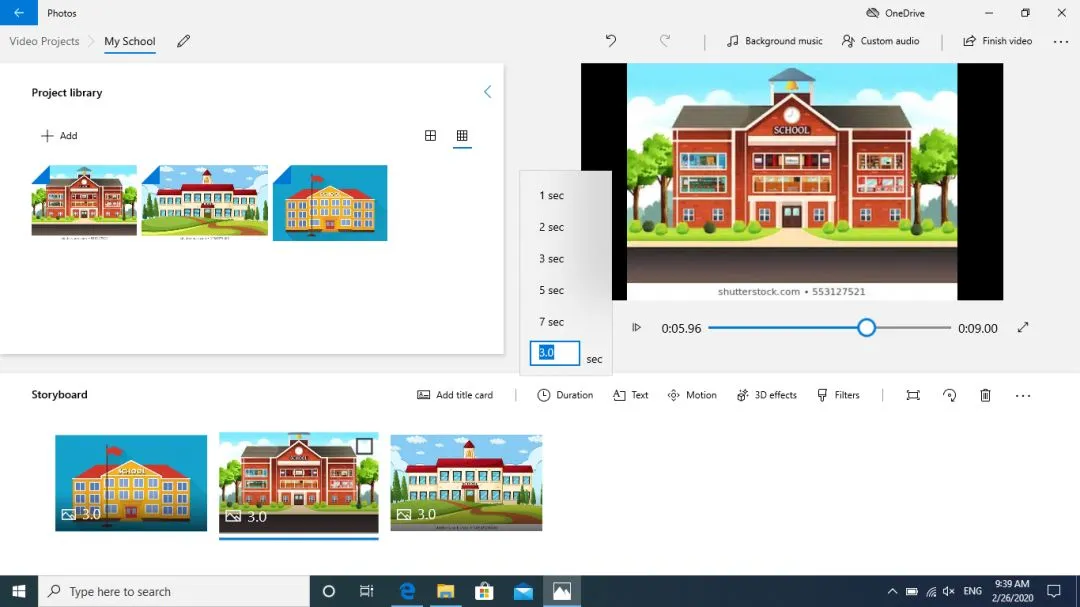Open Filters for the clip

[838, 395]
